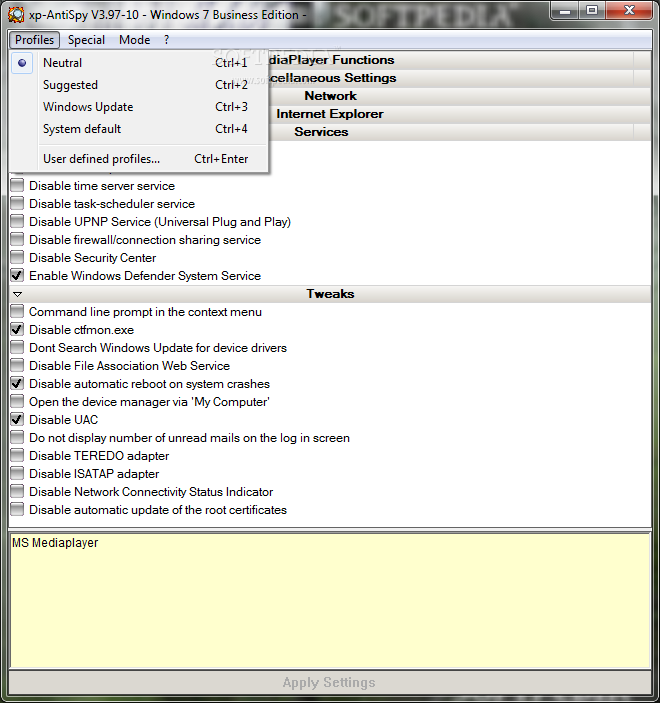660x703 pixels.
Task: Choose the System default profile
Action: click(x=139, y=129)
